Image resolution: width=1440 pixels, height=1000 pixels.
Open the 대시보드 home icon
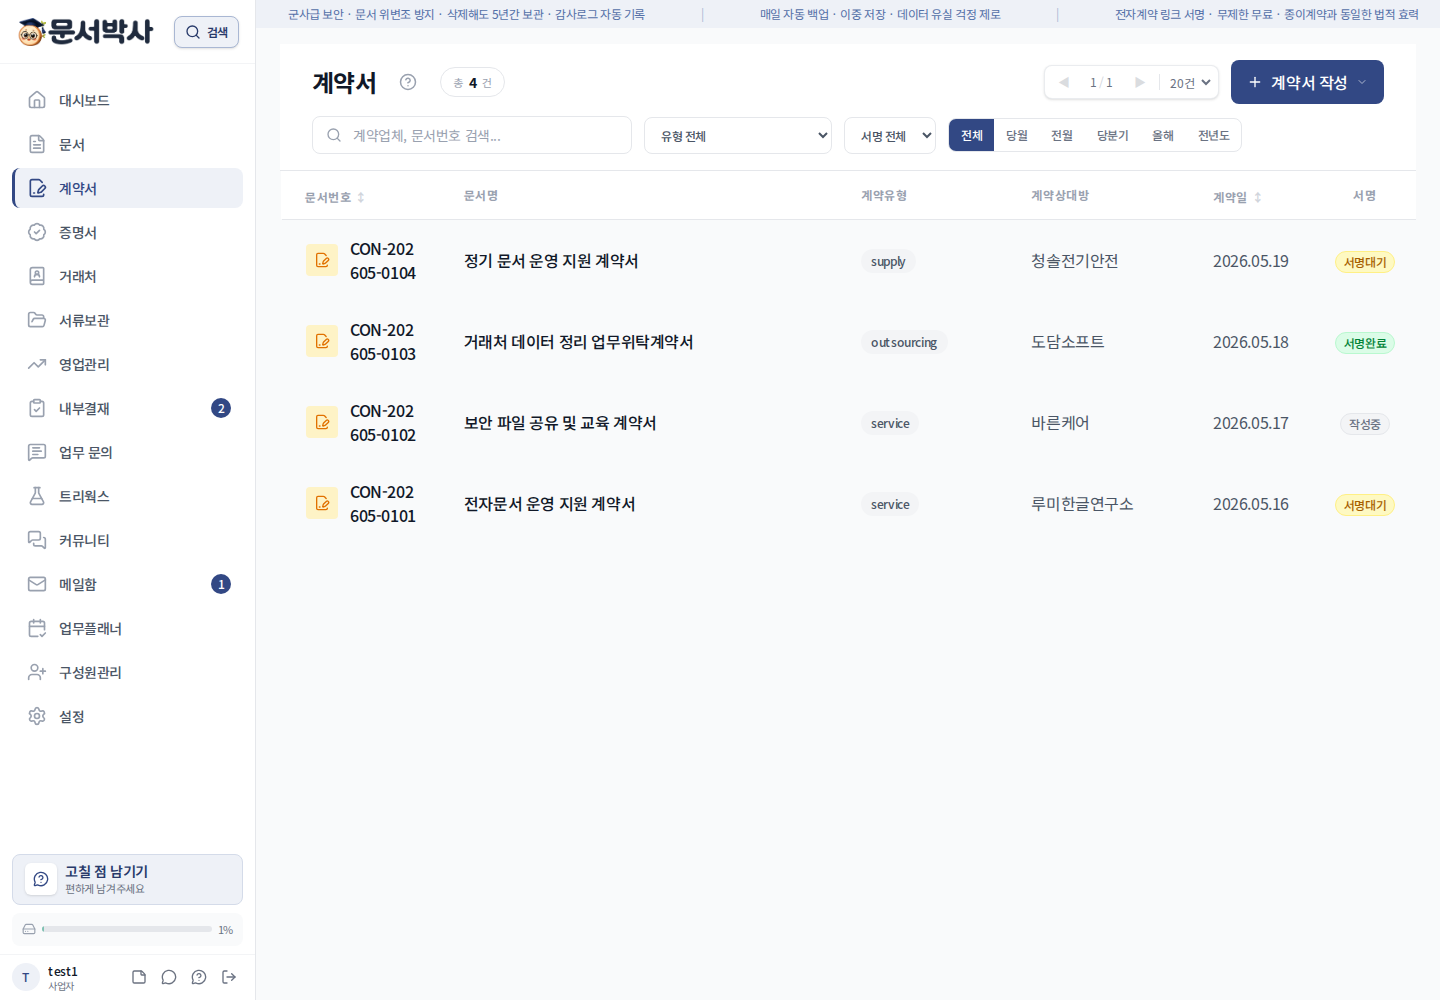click(37, 100)
